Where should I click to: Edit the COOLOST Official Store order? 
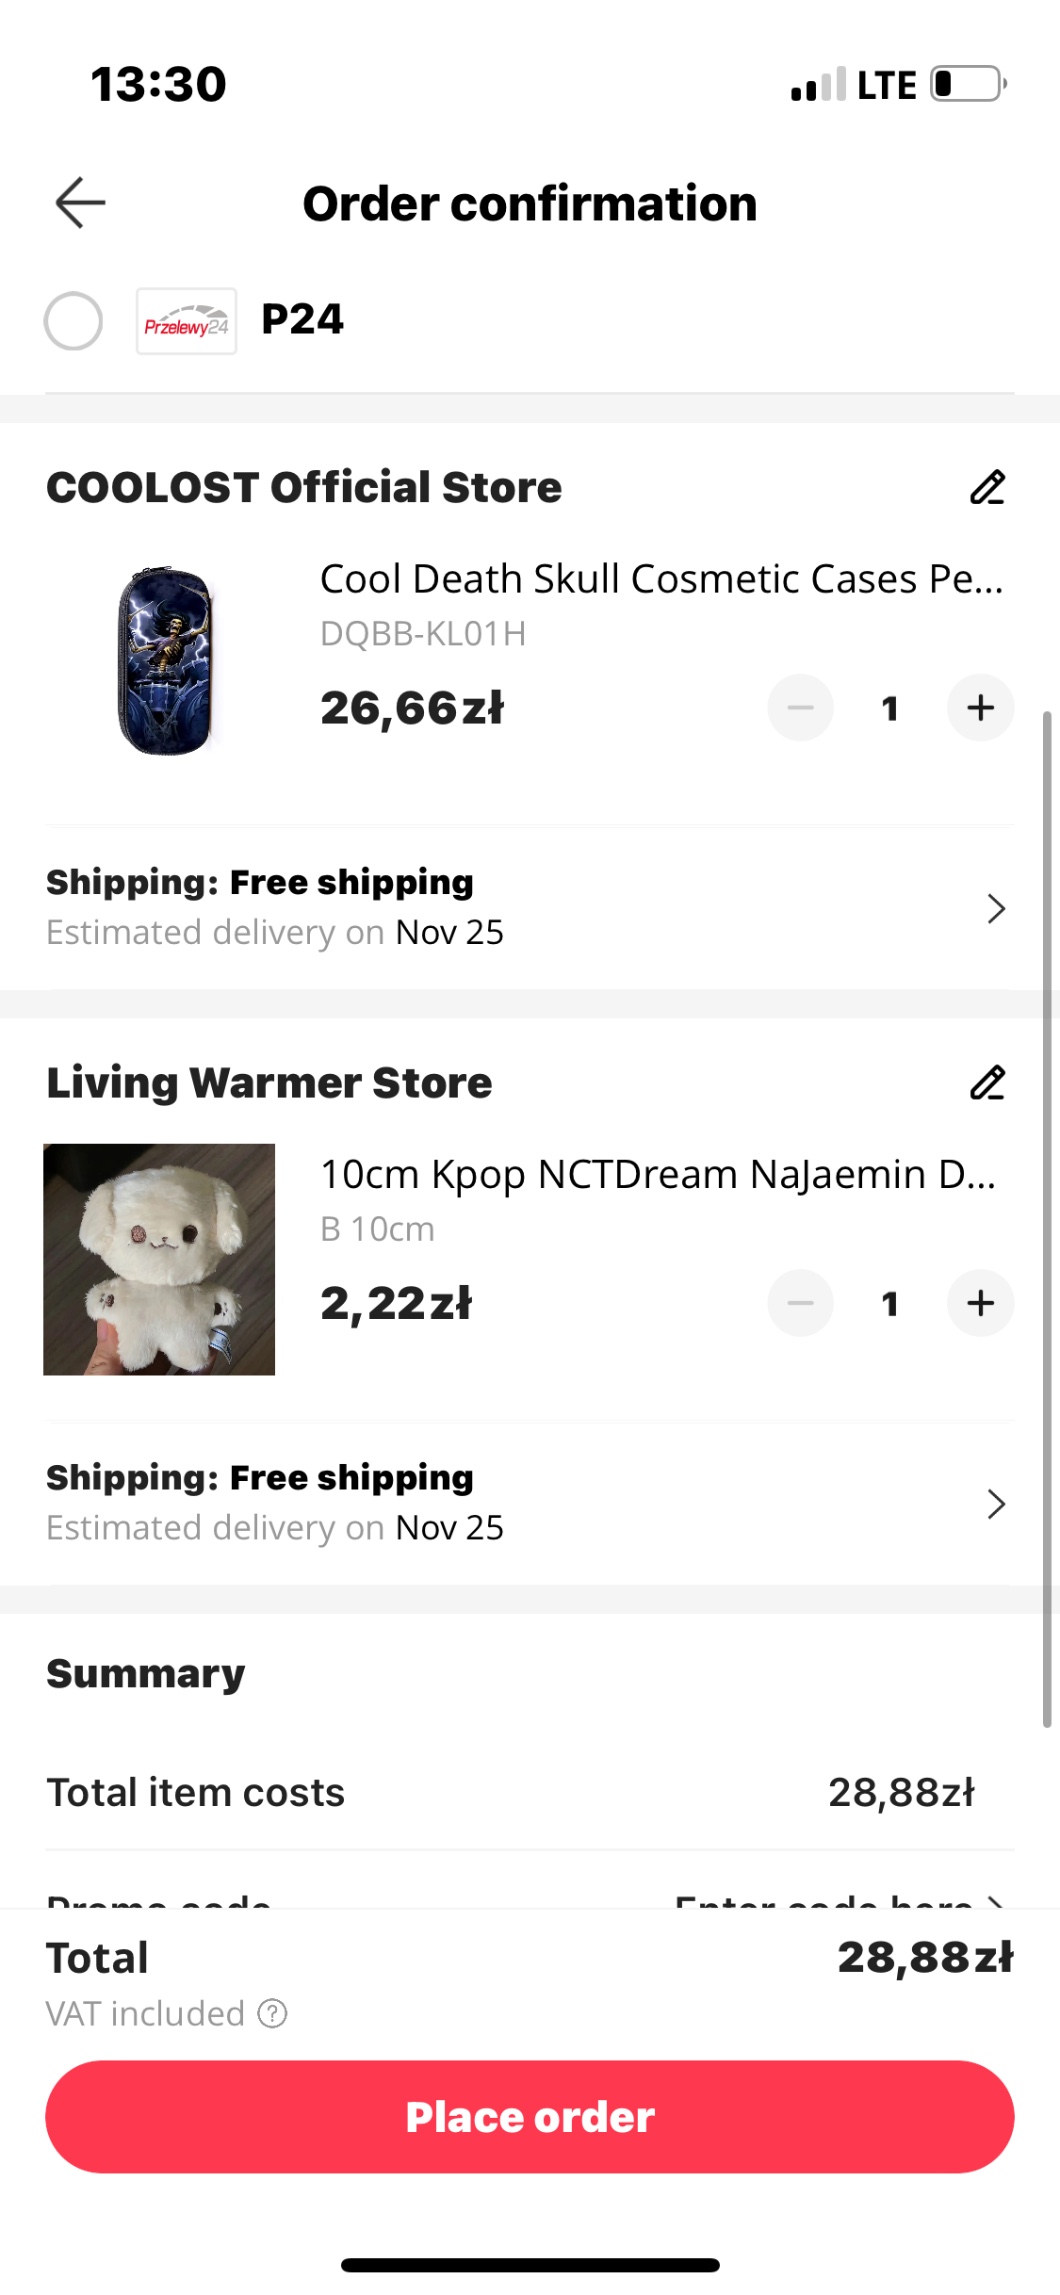(x=987, y=488)
